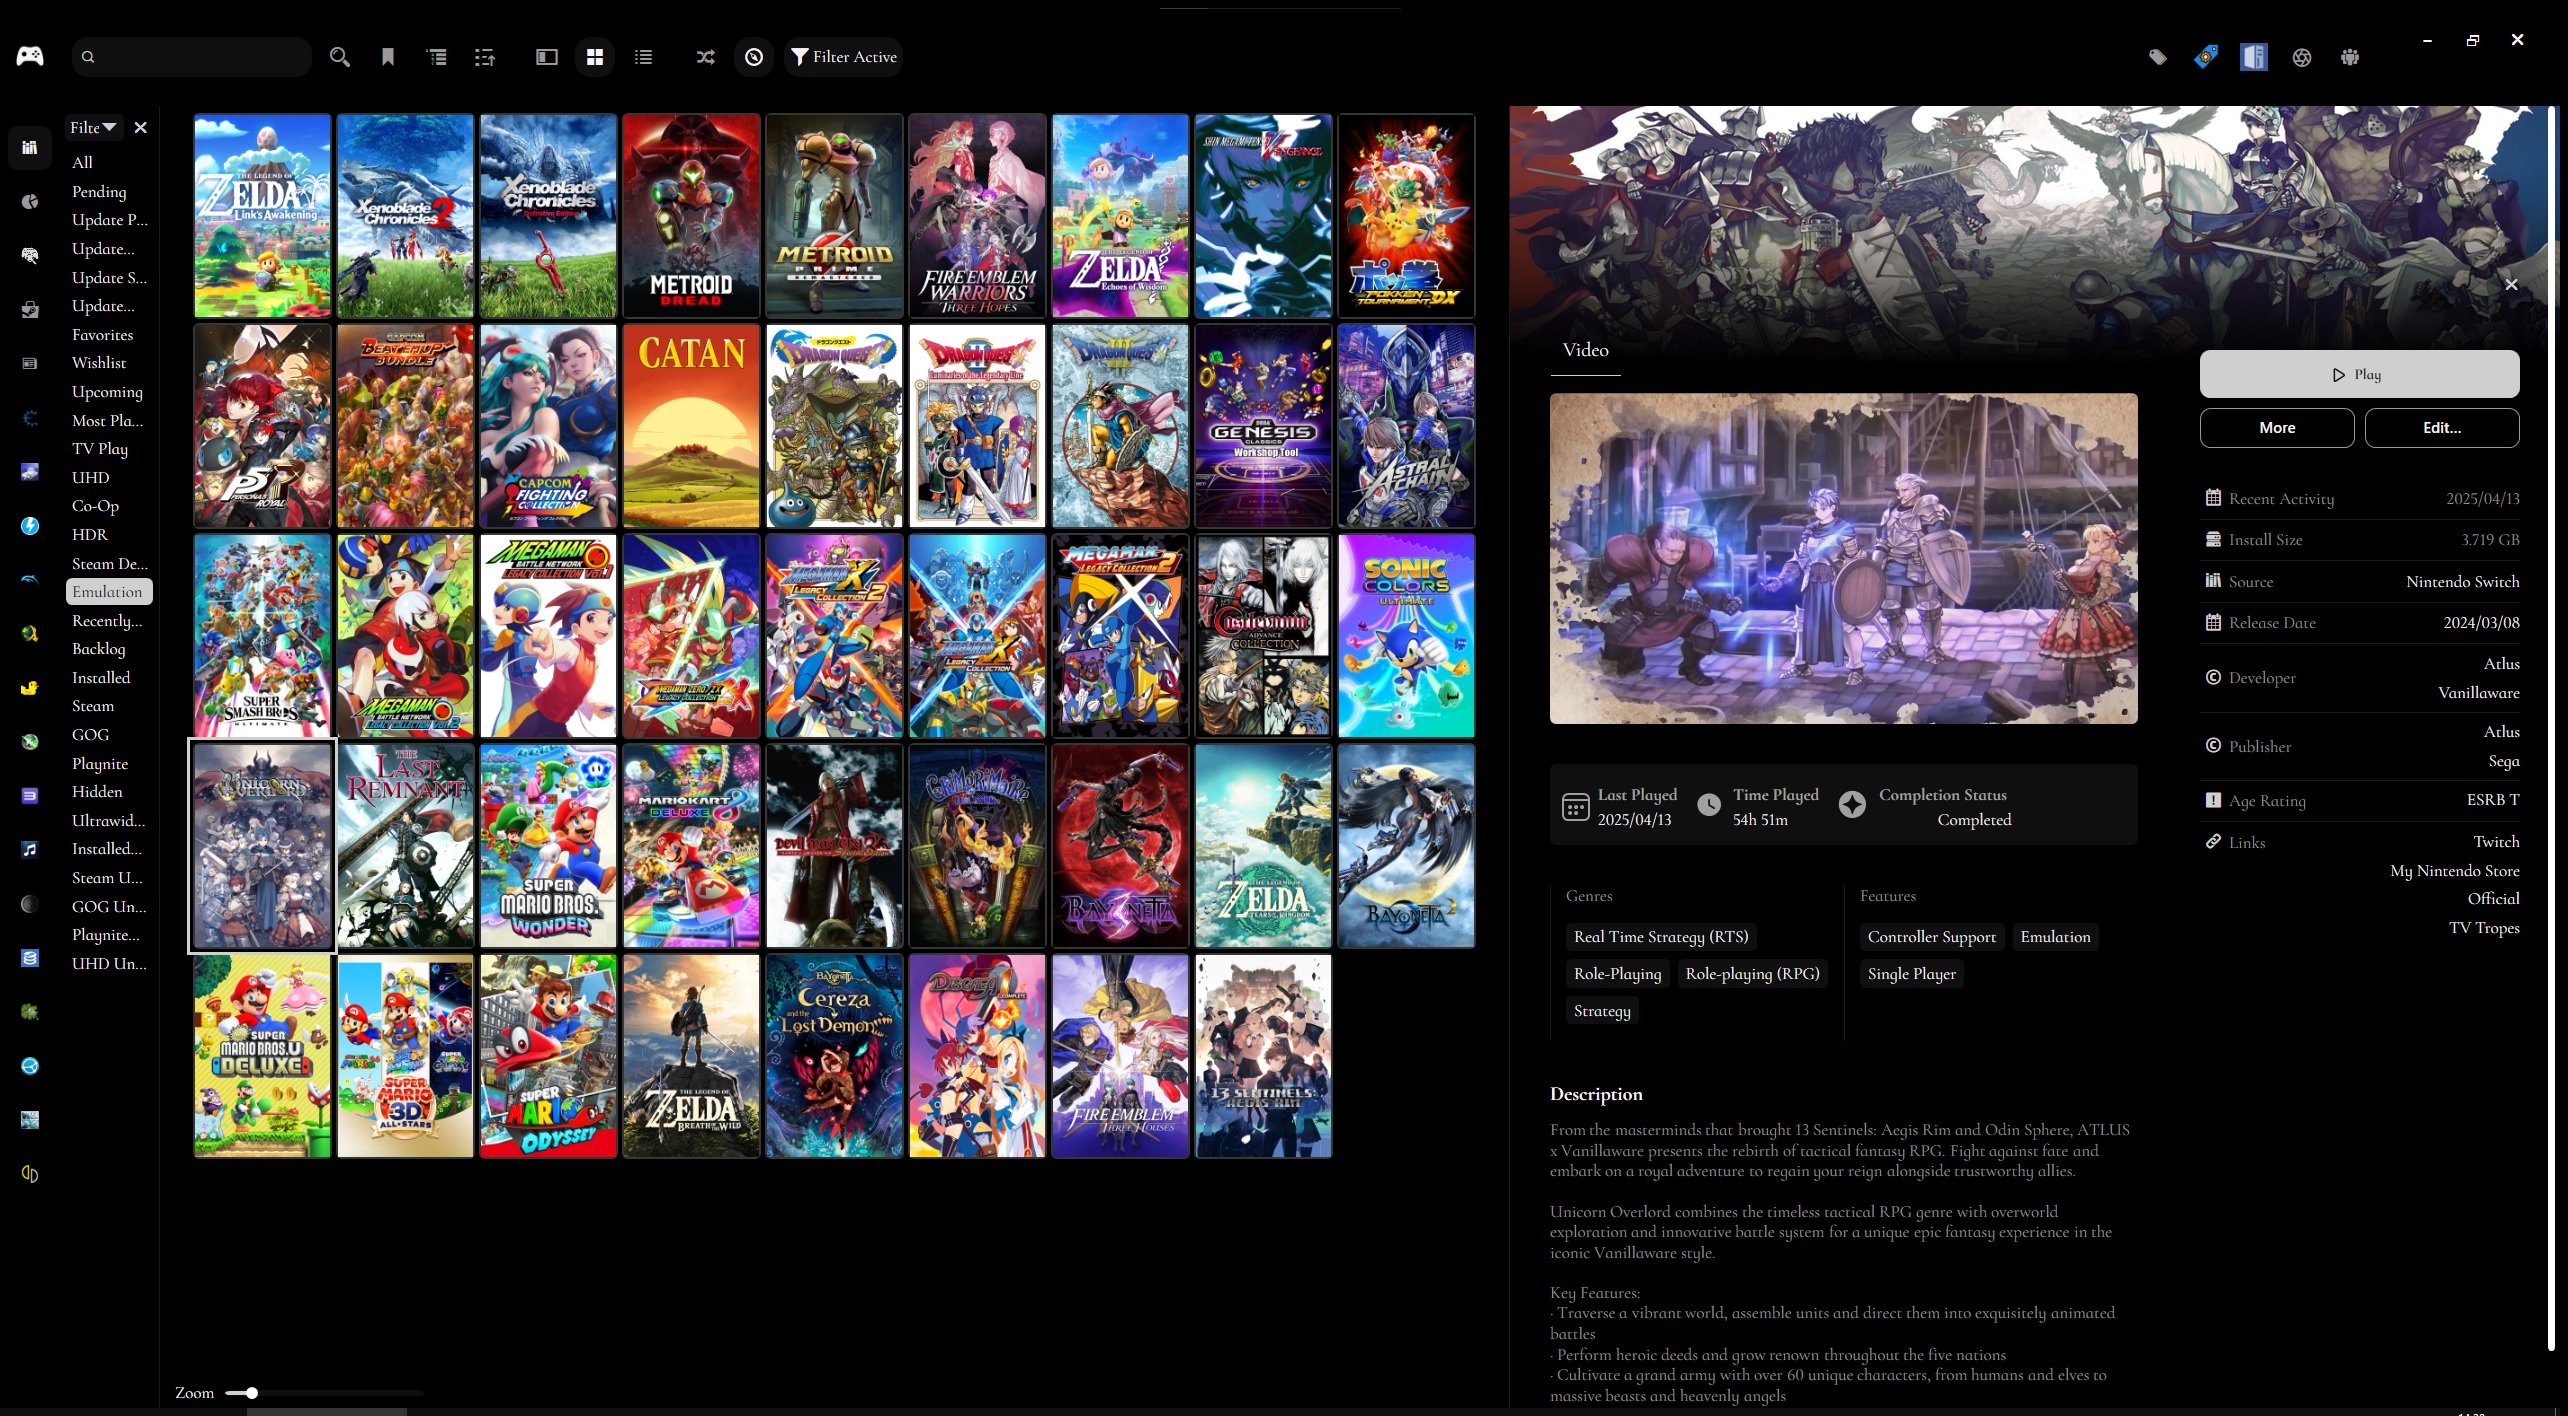Screen dimensions: 2568x1416
Task: Select the 13 Sentinels cover
Action: [x=1263, y=1055]
